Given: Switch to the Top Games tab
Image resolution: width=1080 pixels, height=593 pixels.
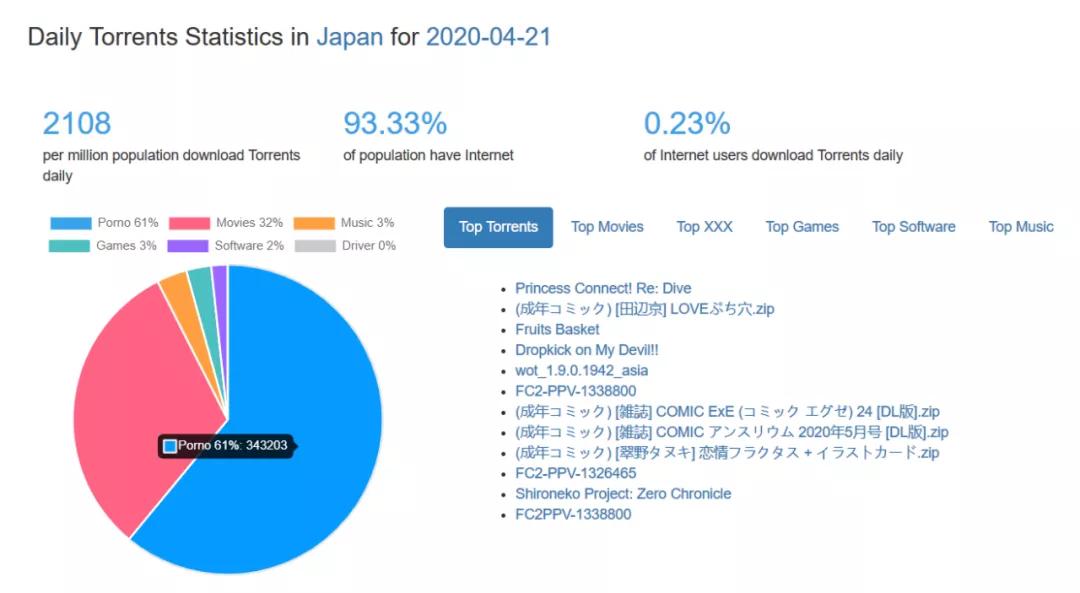Looking at the screenshot, I should [802, 227].
